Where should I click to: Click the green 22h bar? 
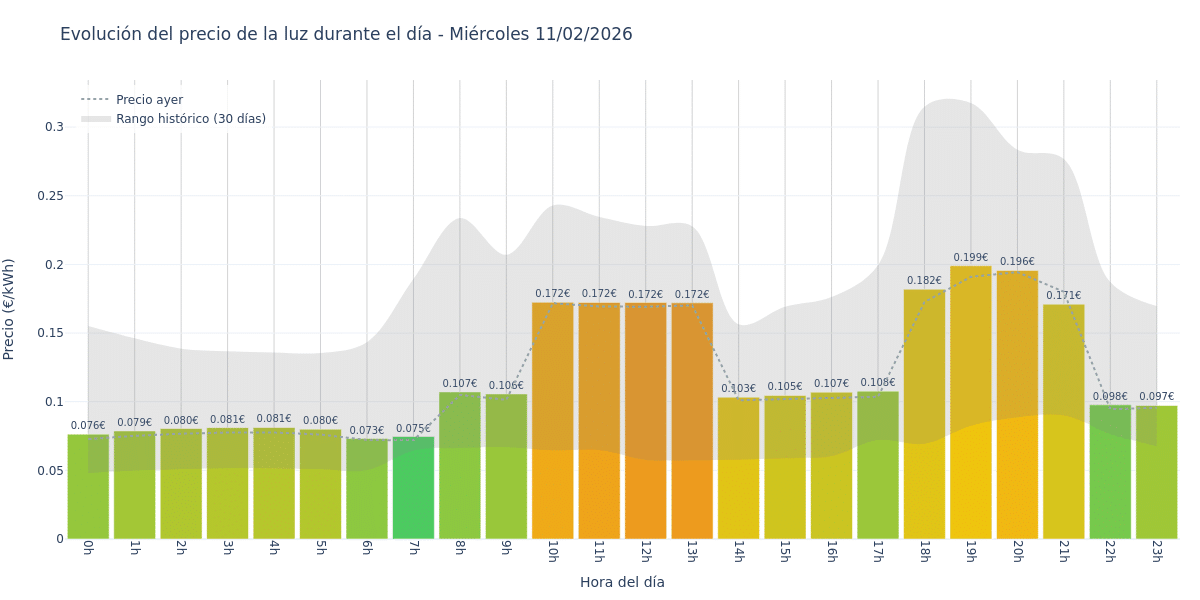click(1109, 470)
